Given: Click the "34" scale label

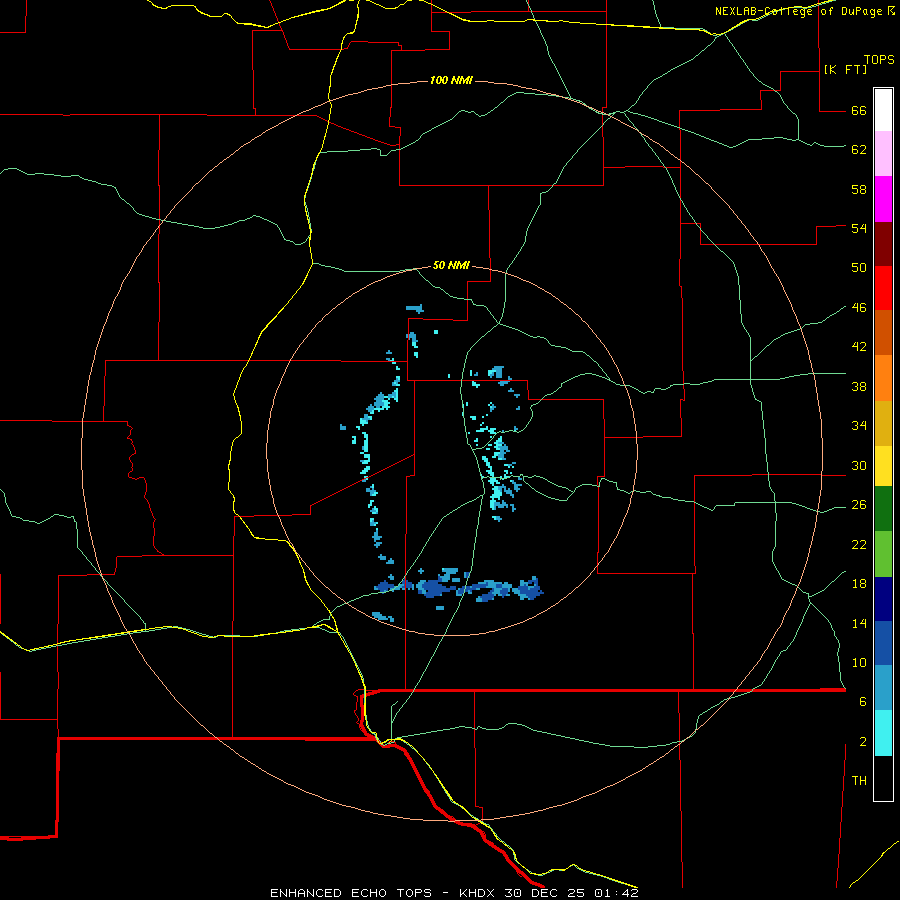Looking at the screenshot, I should (859, 426).
